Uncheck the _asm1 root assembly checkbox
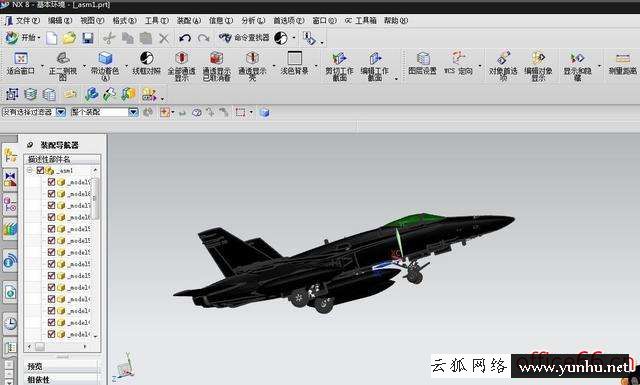Viewport: 640px width, 385px height. [x=40, y=170]
